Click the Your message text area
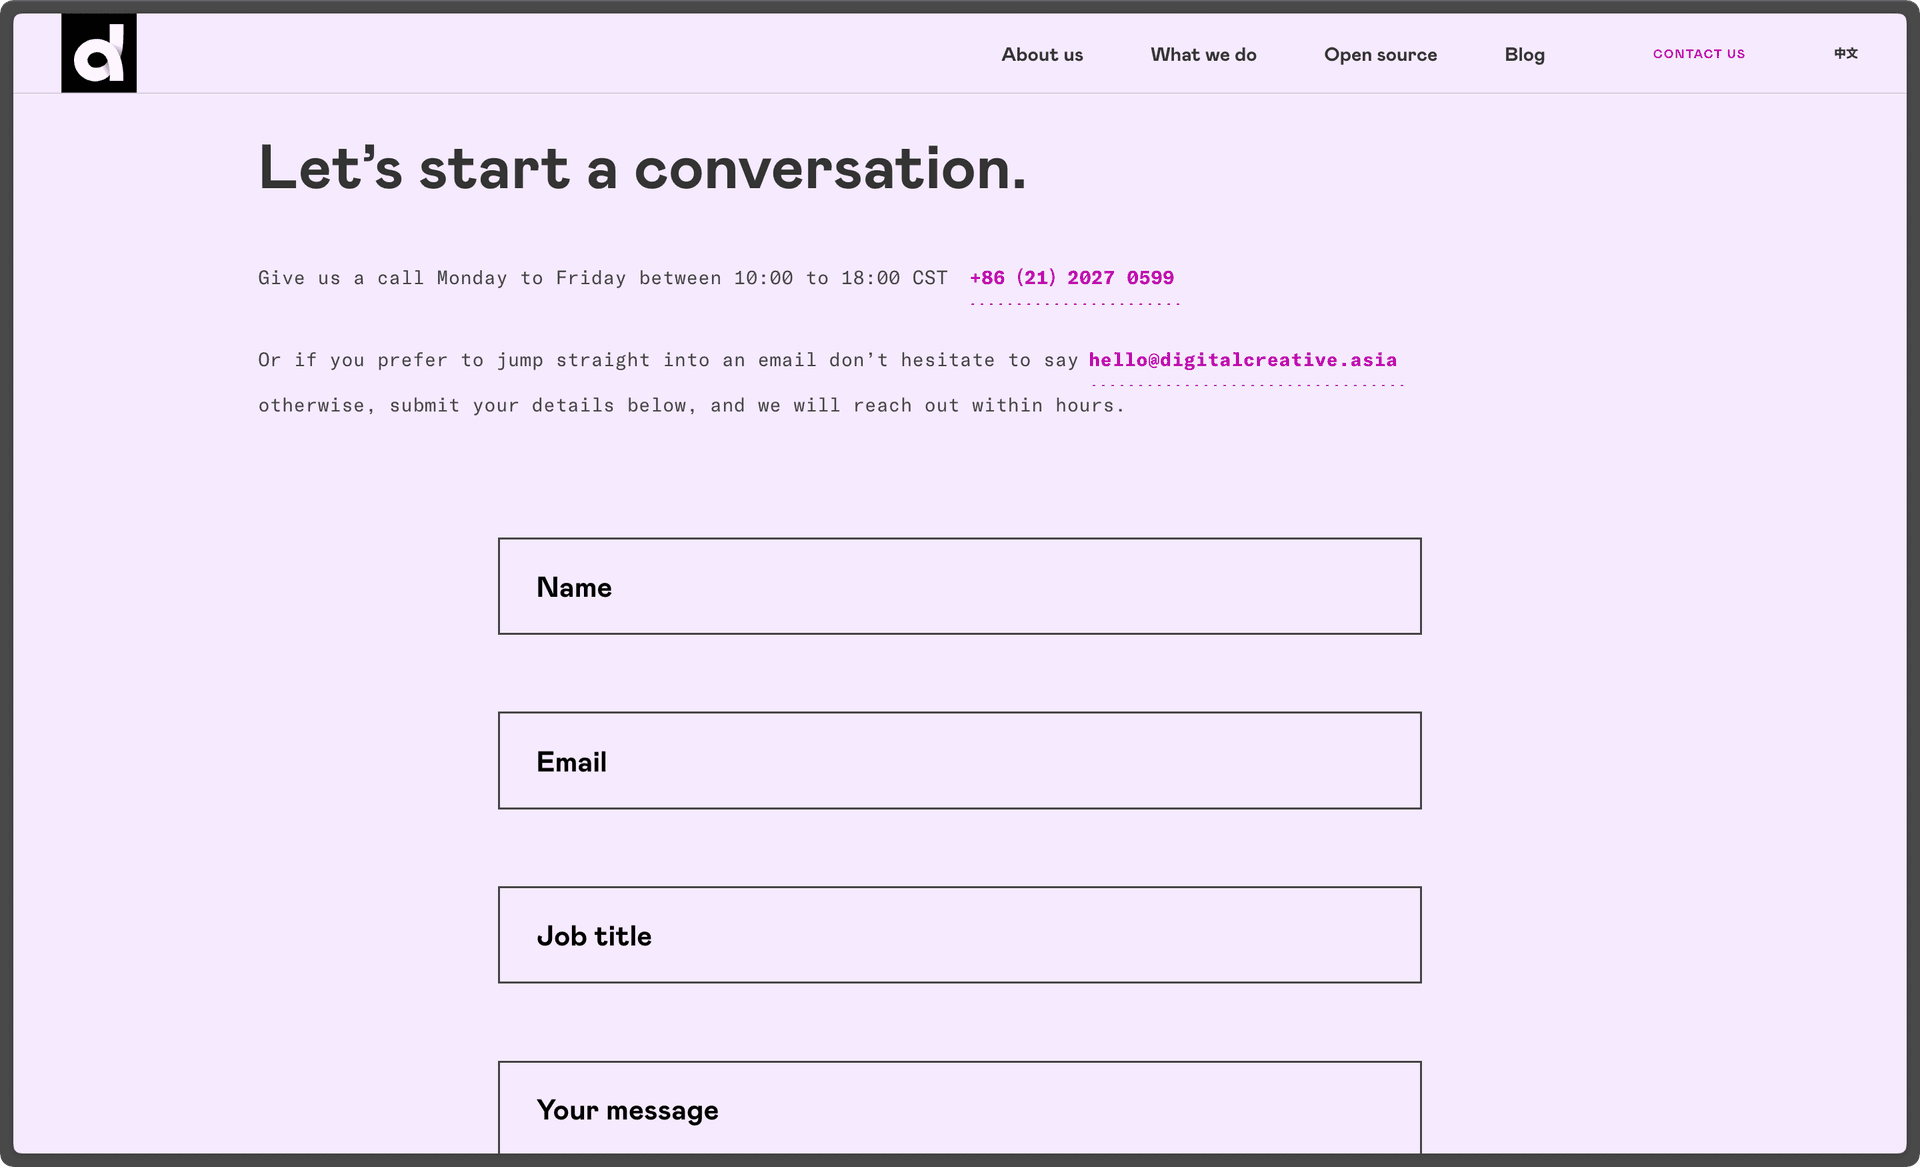 tap(959, 1108)
